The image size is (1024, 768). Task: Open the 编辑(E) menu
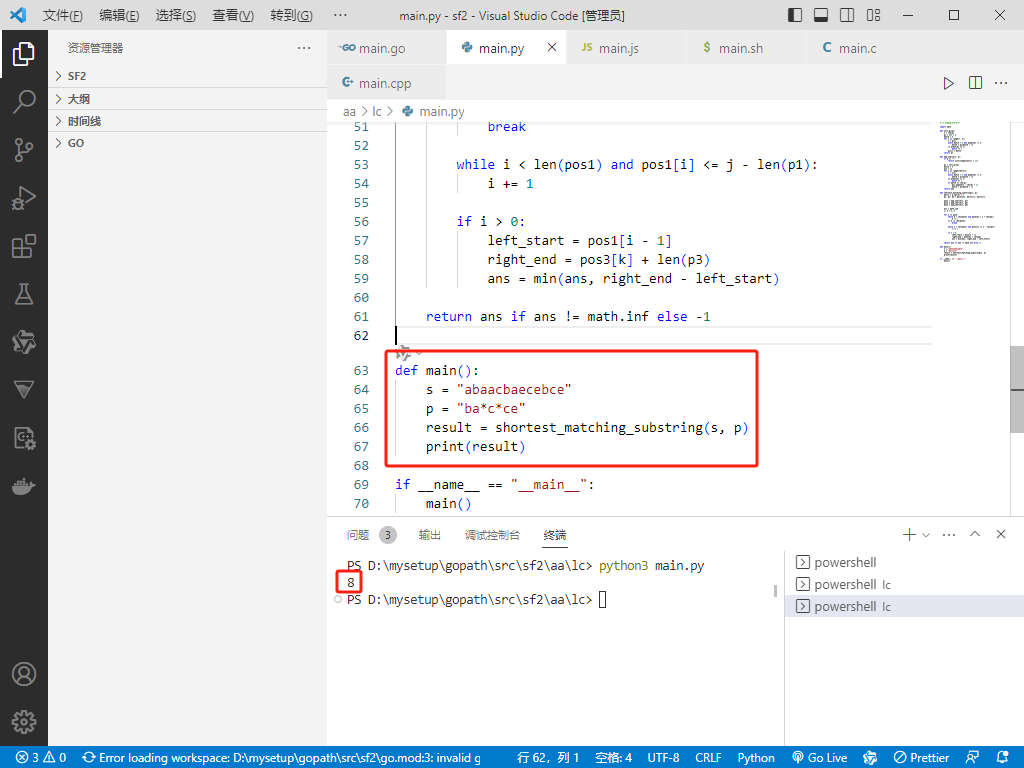click(x=119, y=15)
